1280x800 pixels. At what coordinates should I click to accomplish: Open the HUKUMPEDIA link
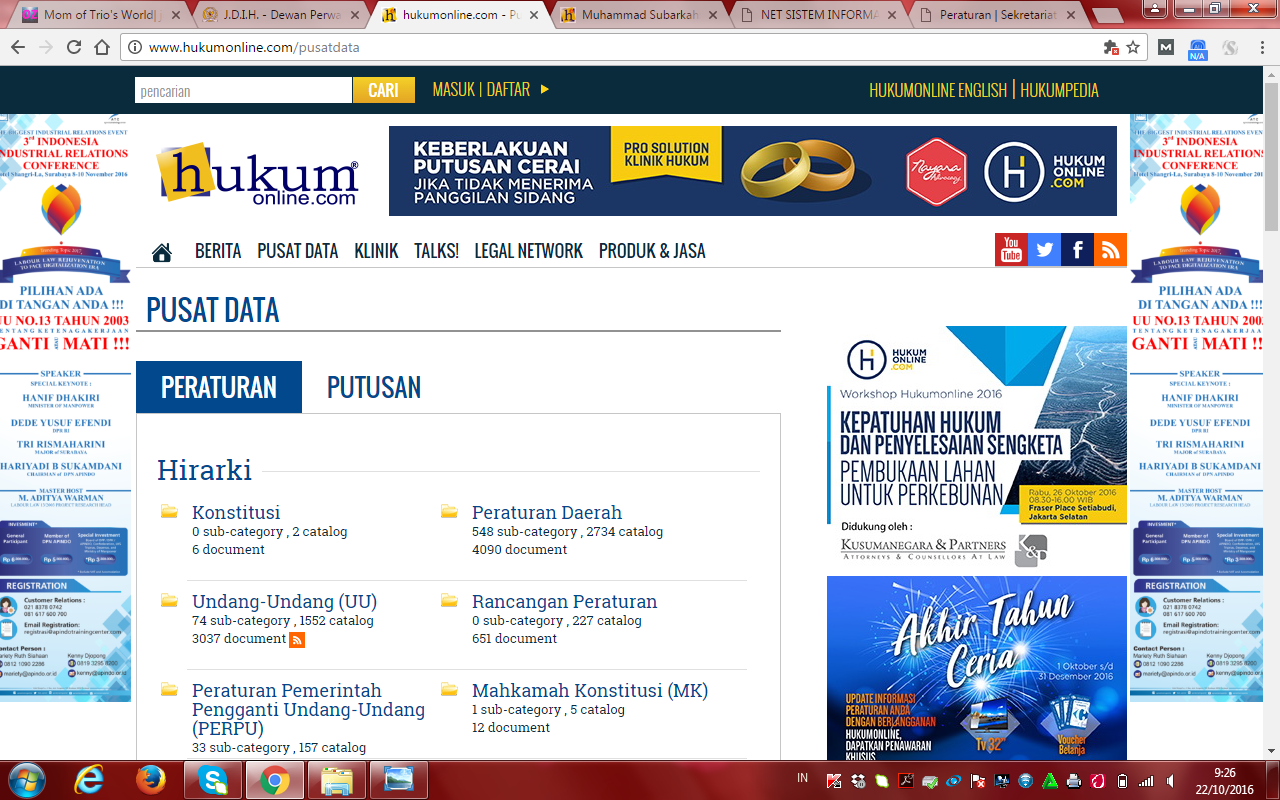click(x=1060, y=90)
